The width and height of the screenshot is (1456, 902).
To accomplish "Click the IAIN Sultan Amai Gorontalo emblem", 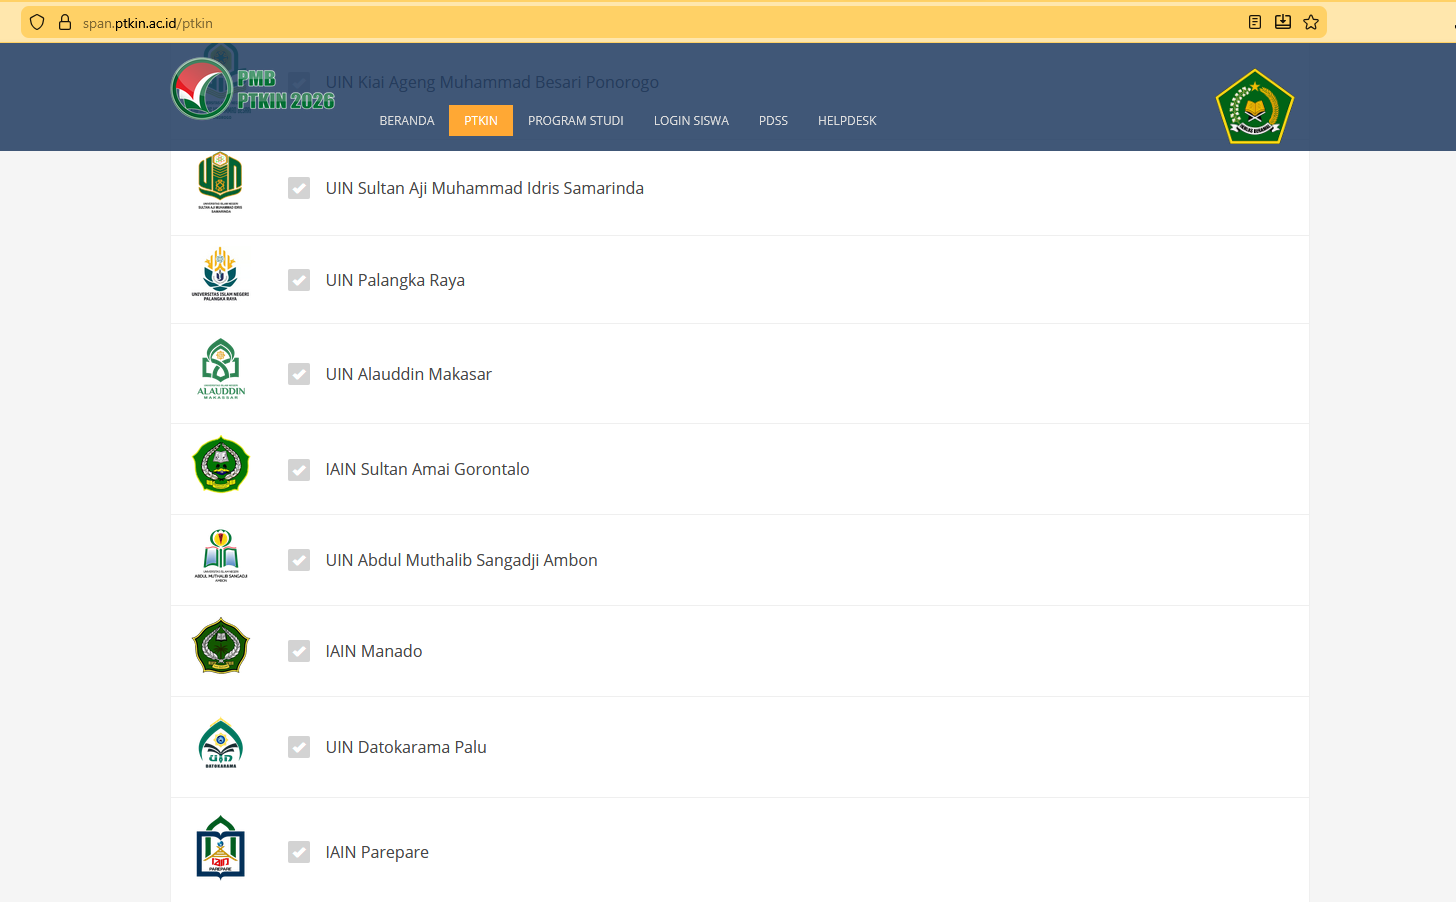I will pyautogui.click(x=221, y=465).
